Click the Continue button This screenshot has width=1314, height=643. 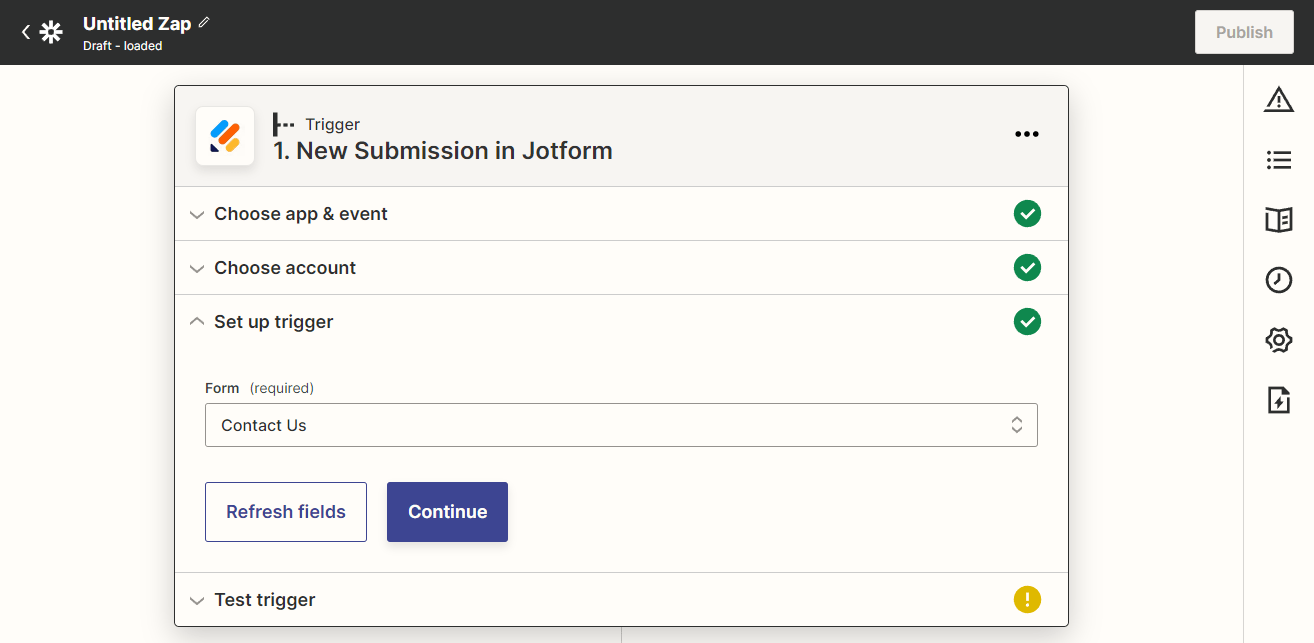tap(447, 512)
